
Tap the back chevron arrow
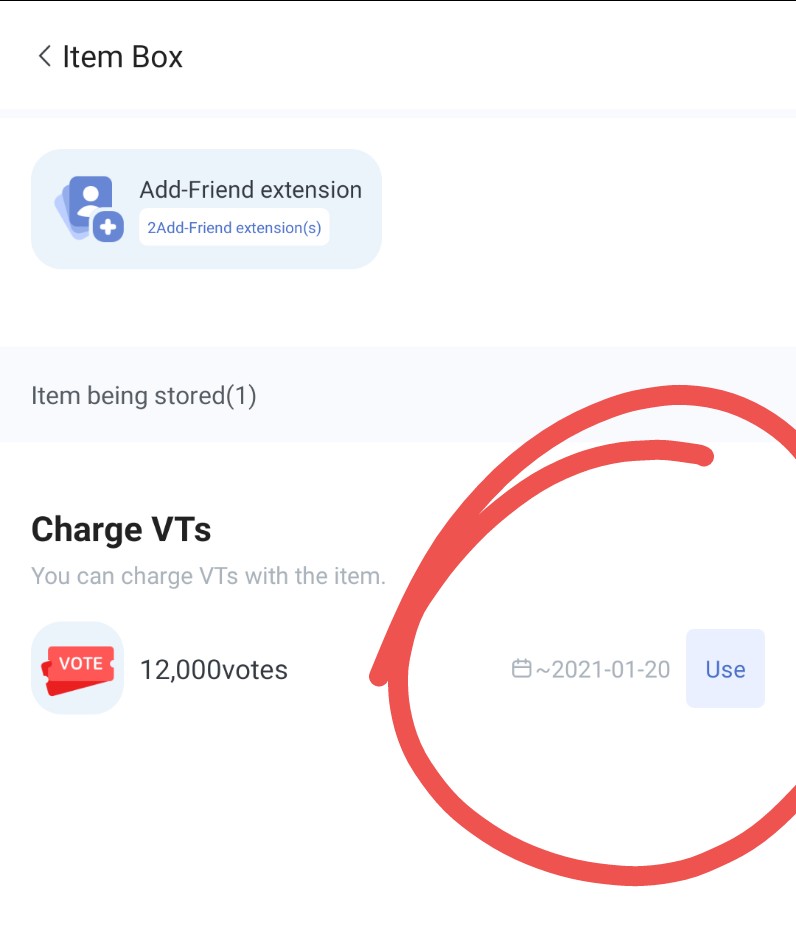(x=43, y=56)
